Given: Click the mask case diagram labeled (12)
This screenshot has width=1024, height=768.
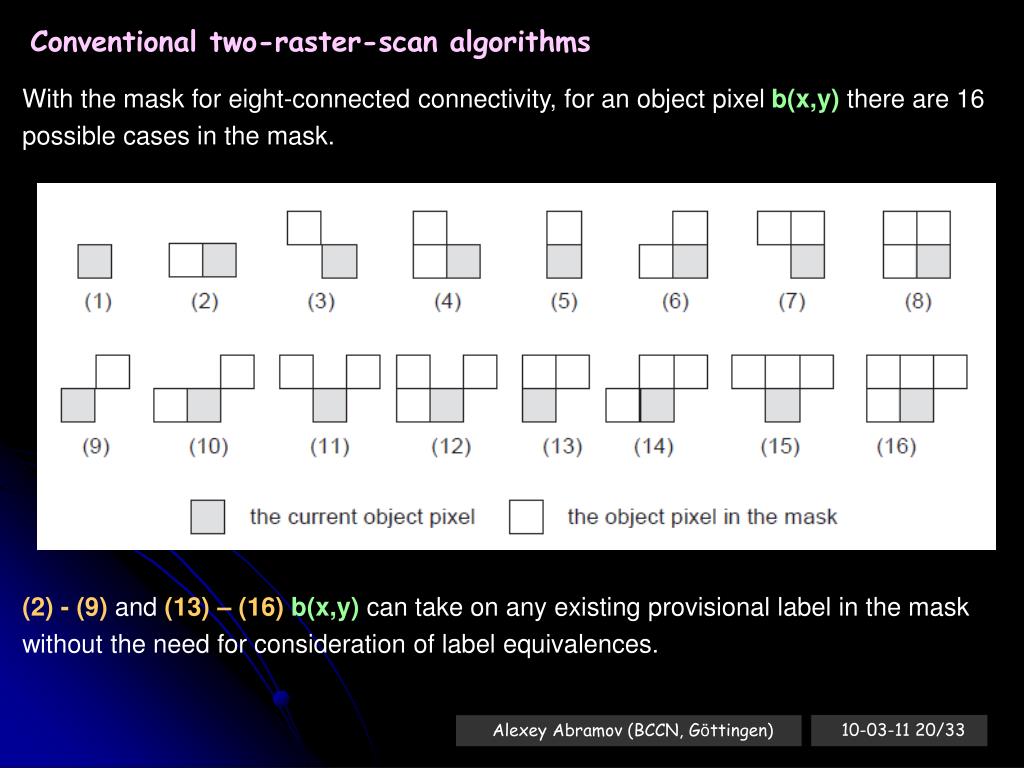Looking at the screenshot, I should (x=447, y=389).
